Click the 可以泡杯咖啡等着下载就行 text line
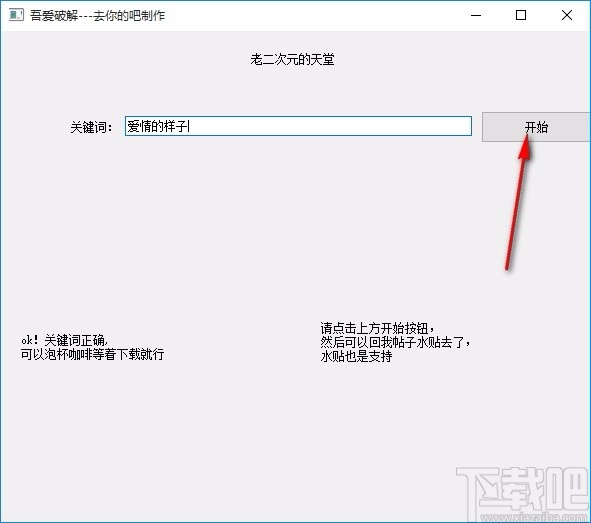Image resolution: width=591 pixels, height=523 pixels. point(92,354)
